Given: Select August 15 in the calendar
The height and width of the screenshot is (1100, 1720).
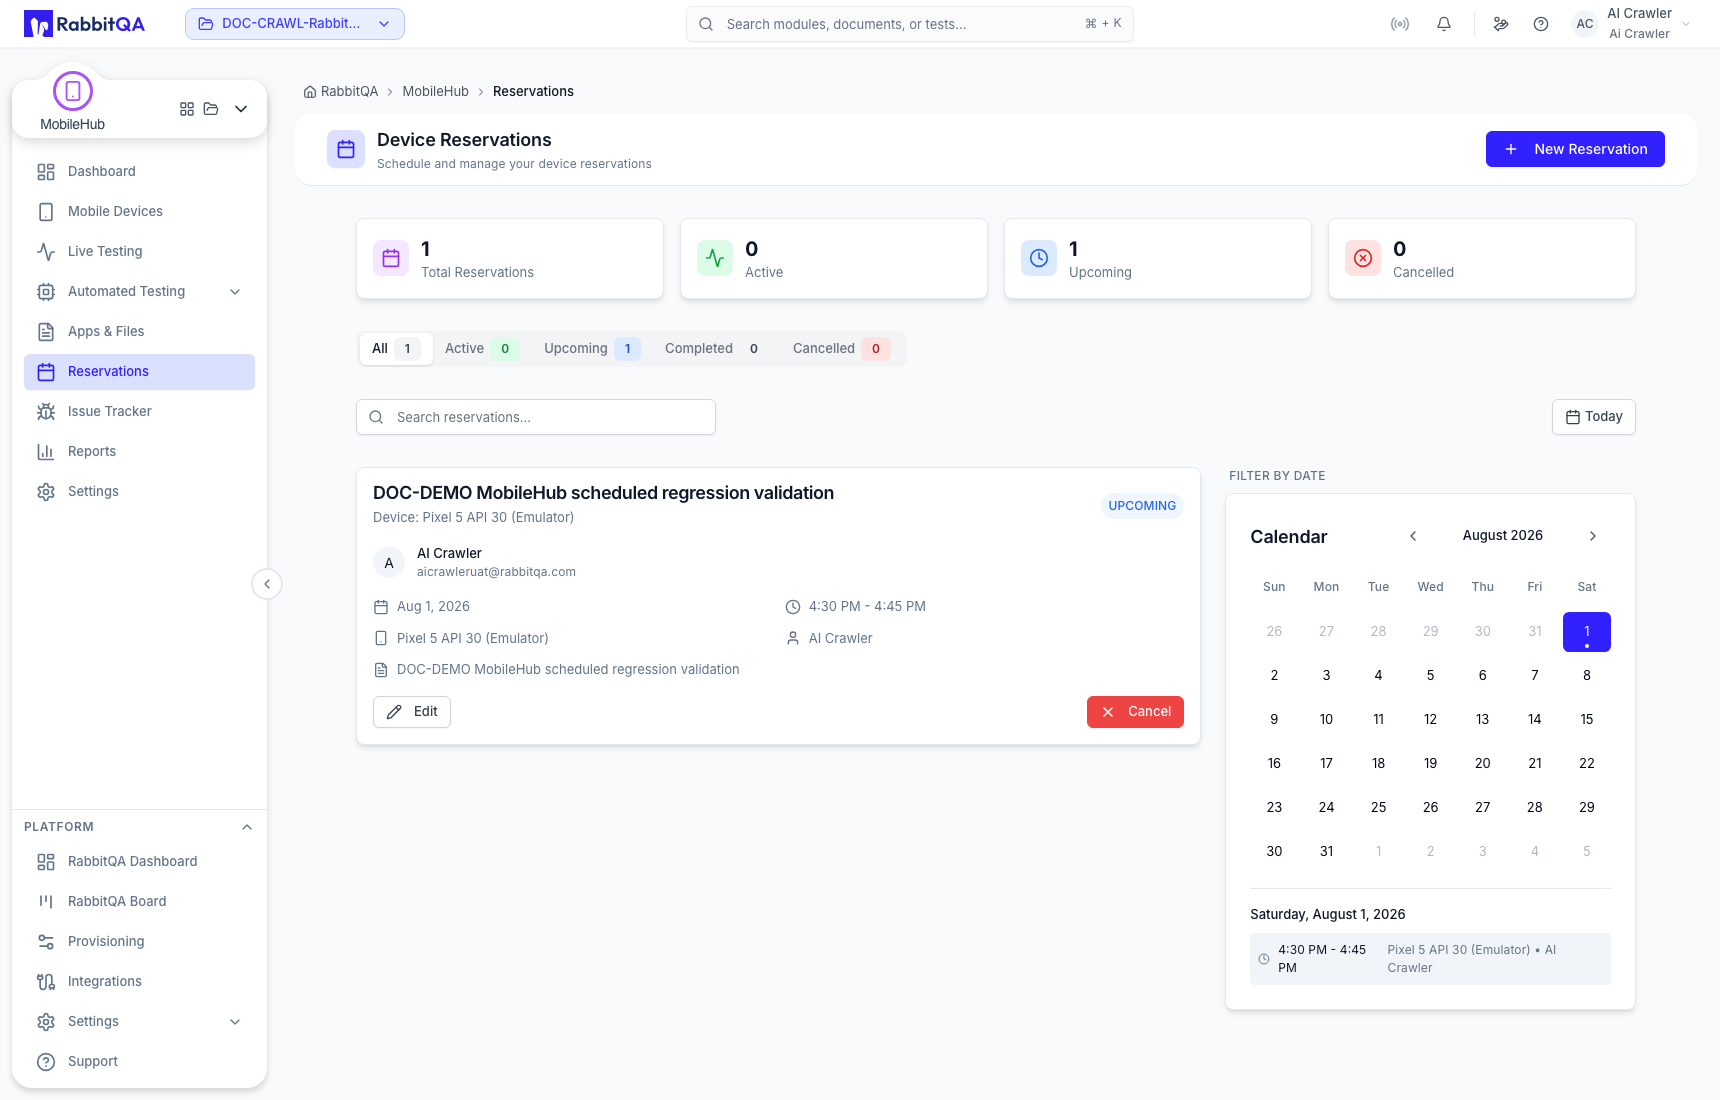Looking at the screenshot, I should 1587,720.
